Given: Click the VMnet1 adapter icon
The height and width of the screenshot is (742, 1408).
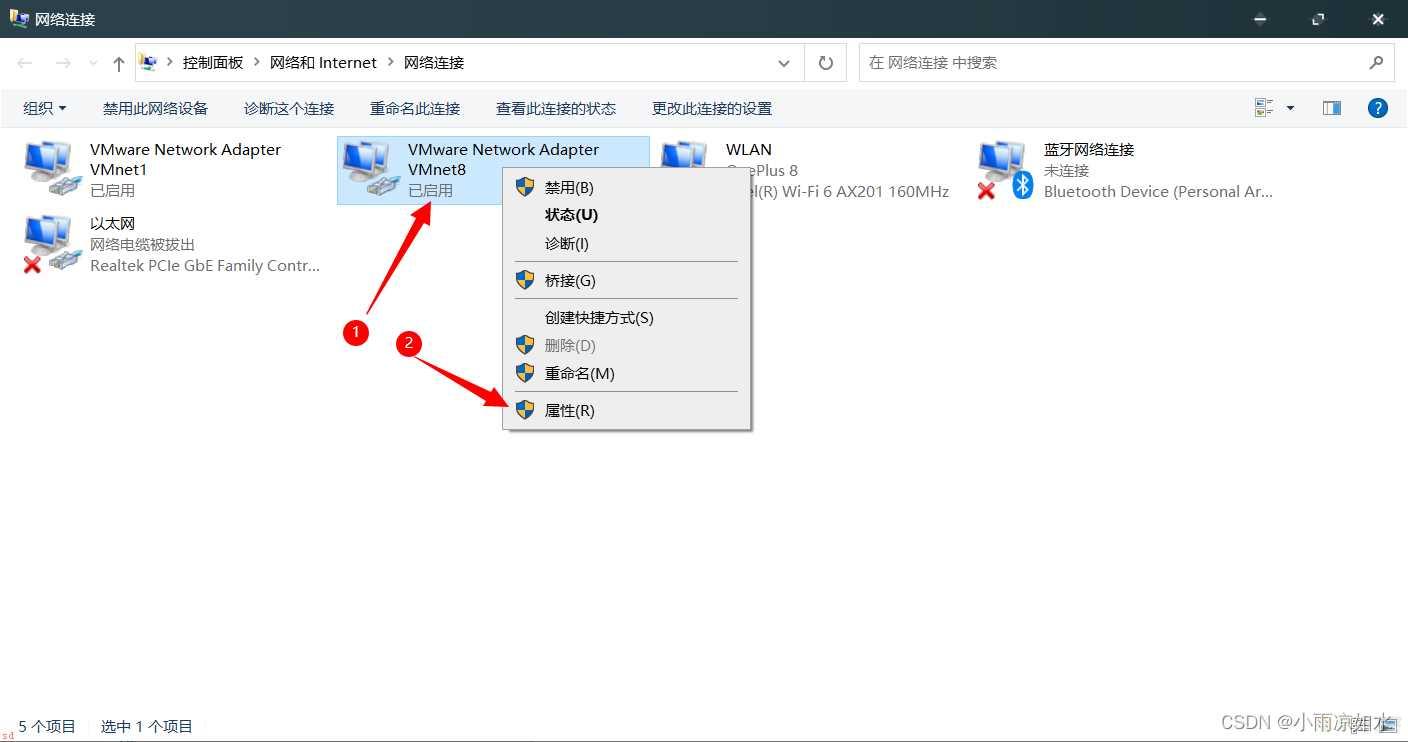Looking at the screenshot, I should pyautogui.click(x=52, y=168).
